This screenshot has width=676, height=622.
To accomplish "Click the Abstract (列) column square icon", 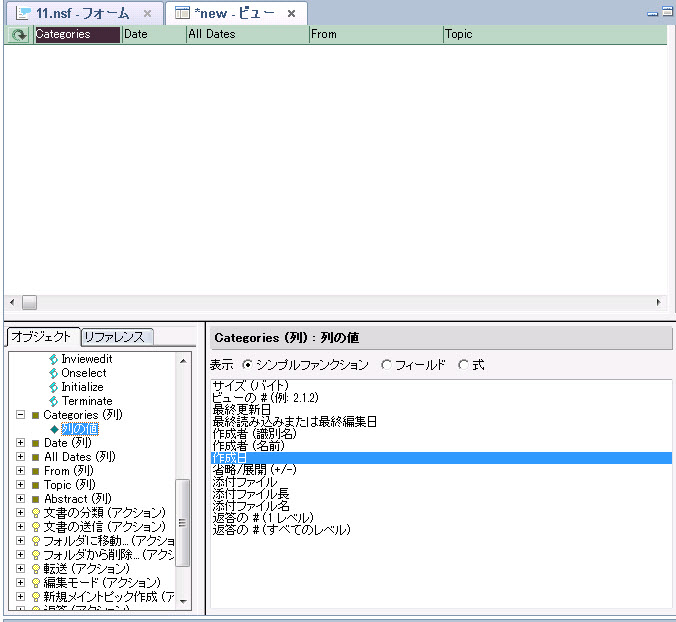I will tap(36, 499).
